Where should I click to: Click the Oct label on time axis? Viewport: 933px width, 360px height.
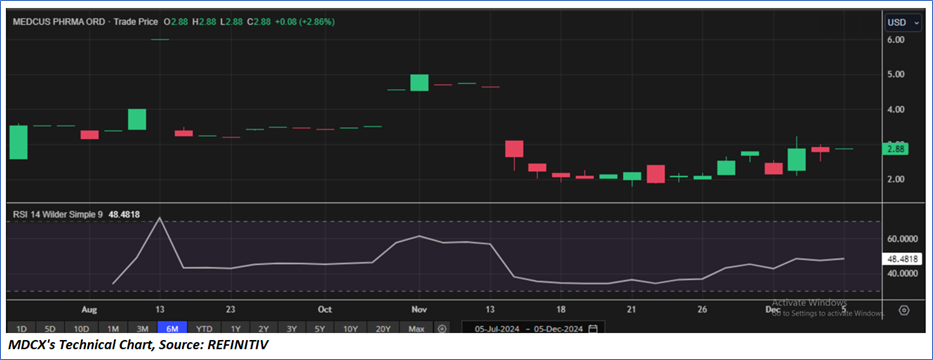(x=324, y=310)
